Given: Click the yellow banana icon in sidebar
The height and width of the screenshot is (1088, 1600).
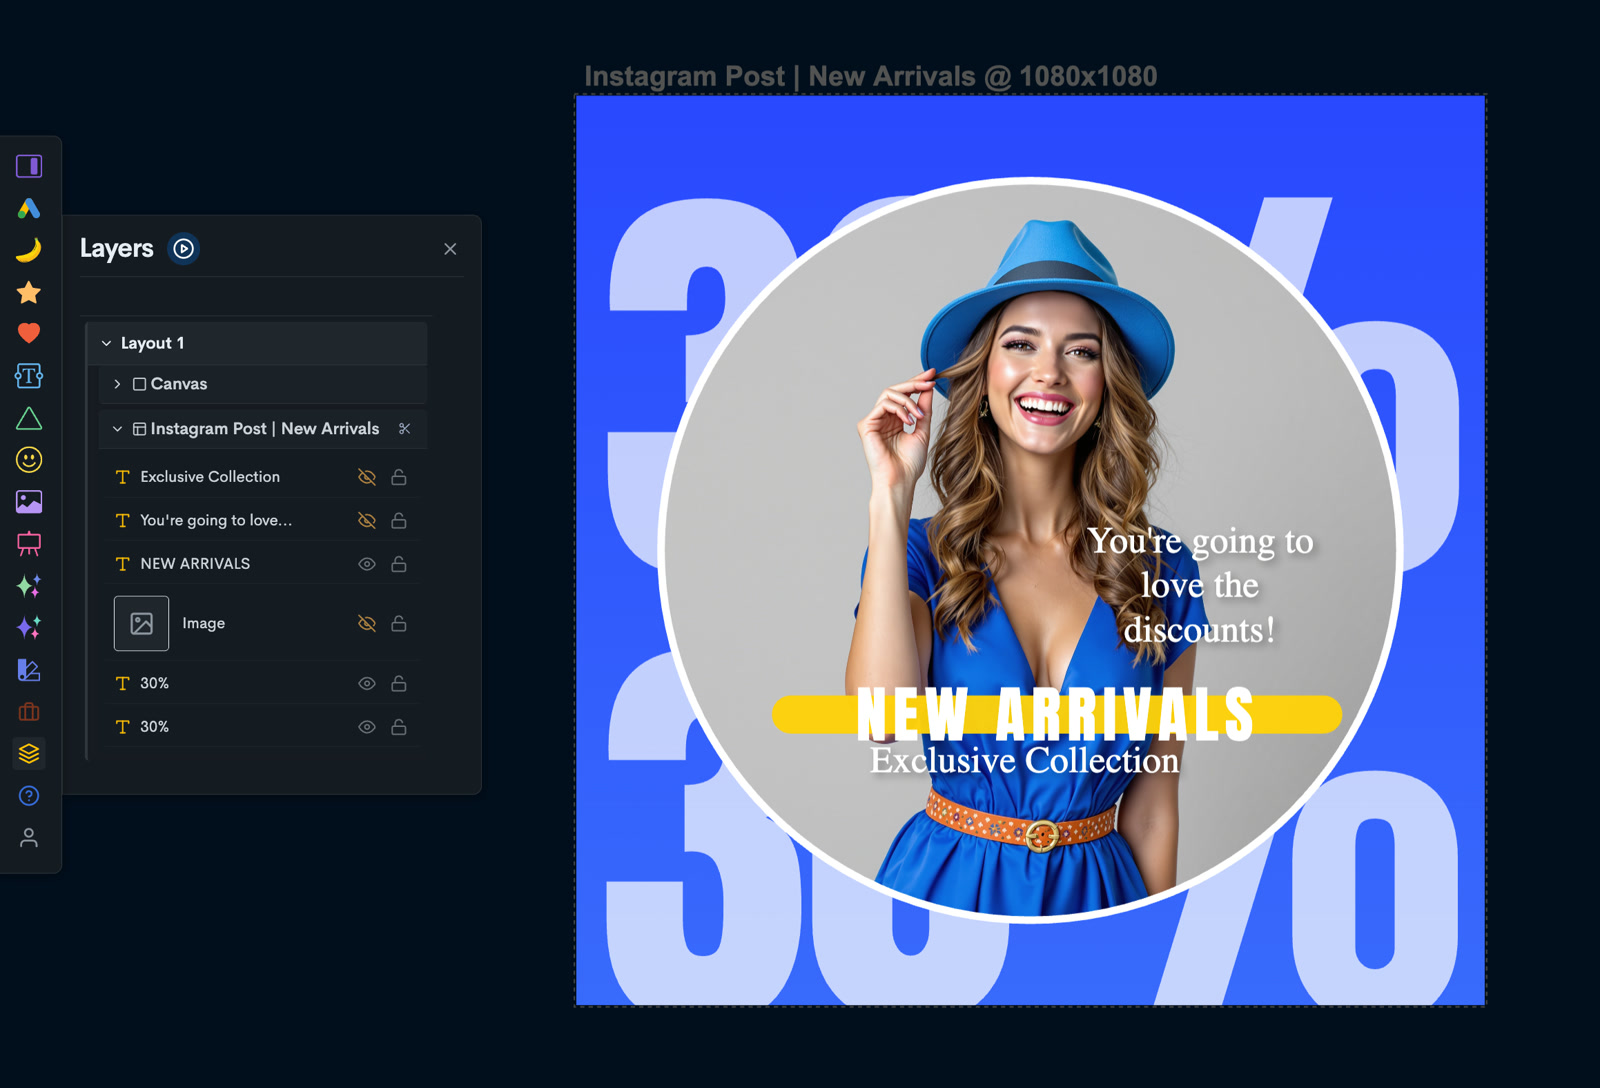Looking at the screenshot, I should (29, 250).
